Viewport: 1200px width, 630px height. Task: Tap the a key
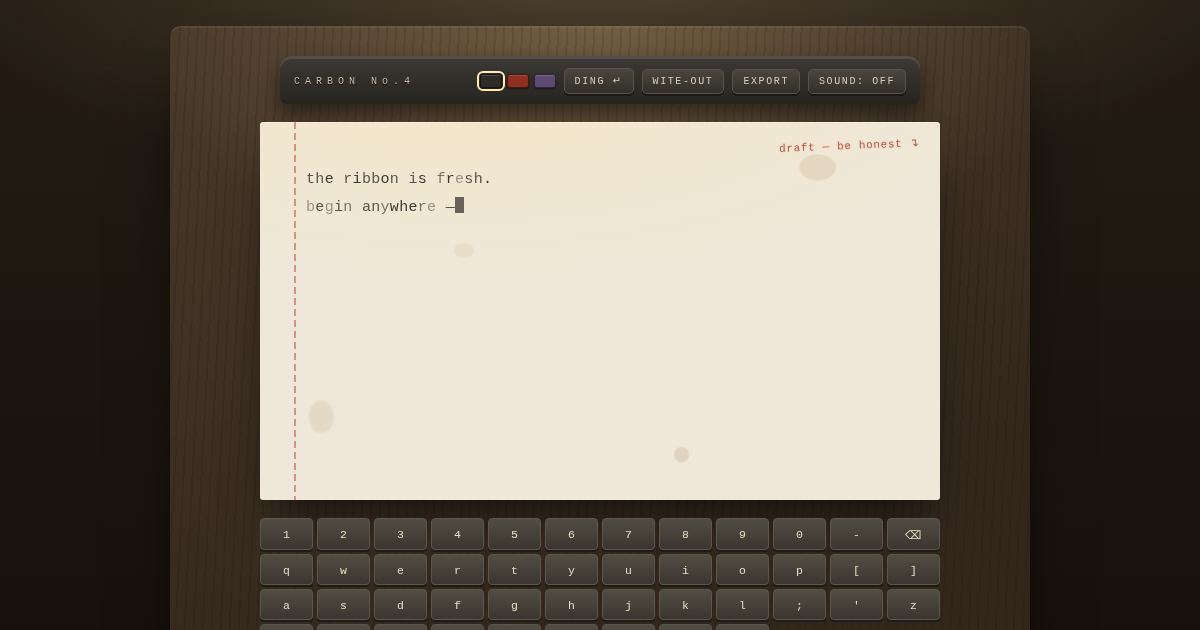(286, 604)
